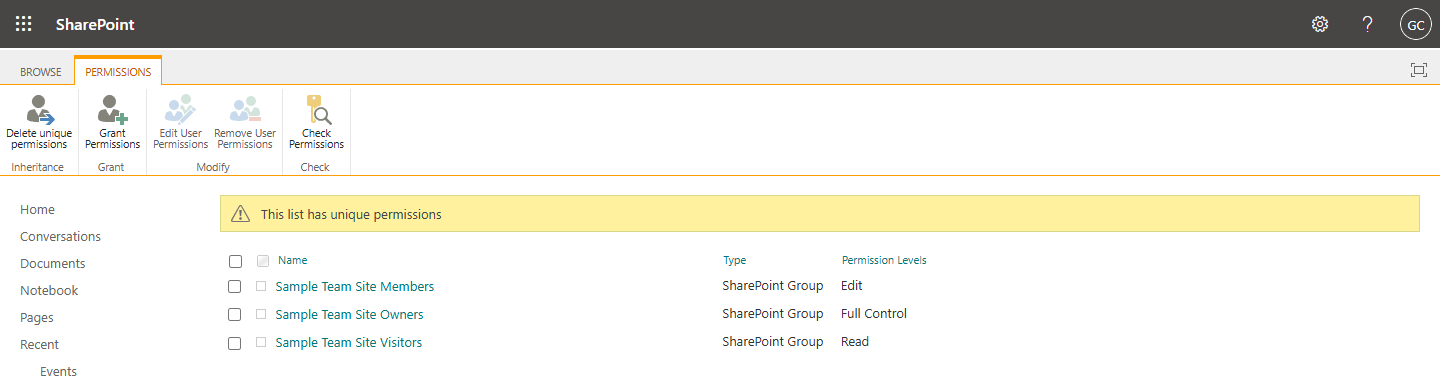
Task: Switch to the BROWSE tab
Action: (41, 72)
